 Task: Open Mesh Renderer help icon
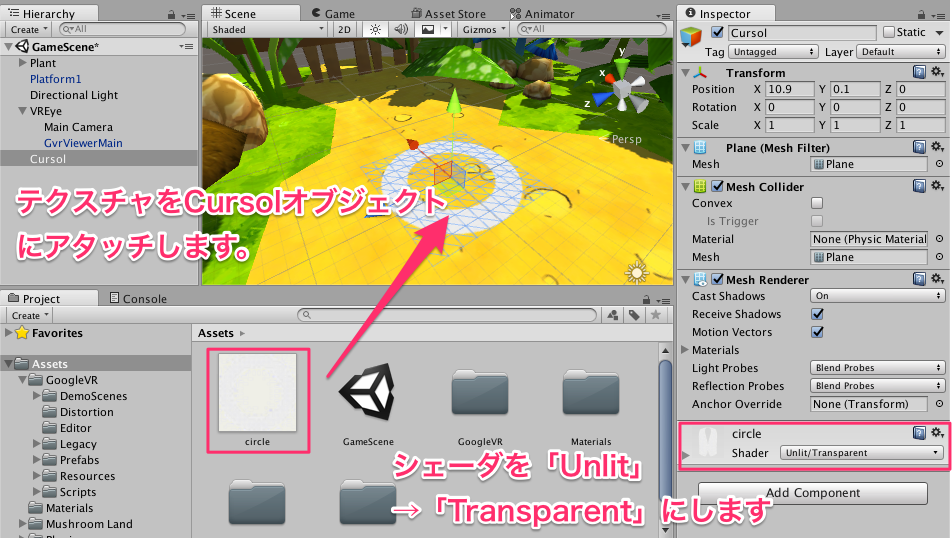point(919,279)
